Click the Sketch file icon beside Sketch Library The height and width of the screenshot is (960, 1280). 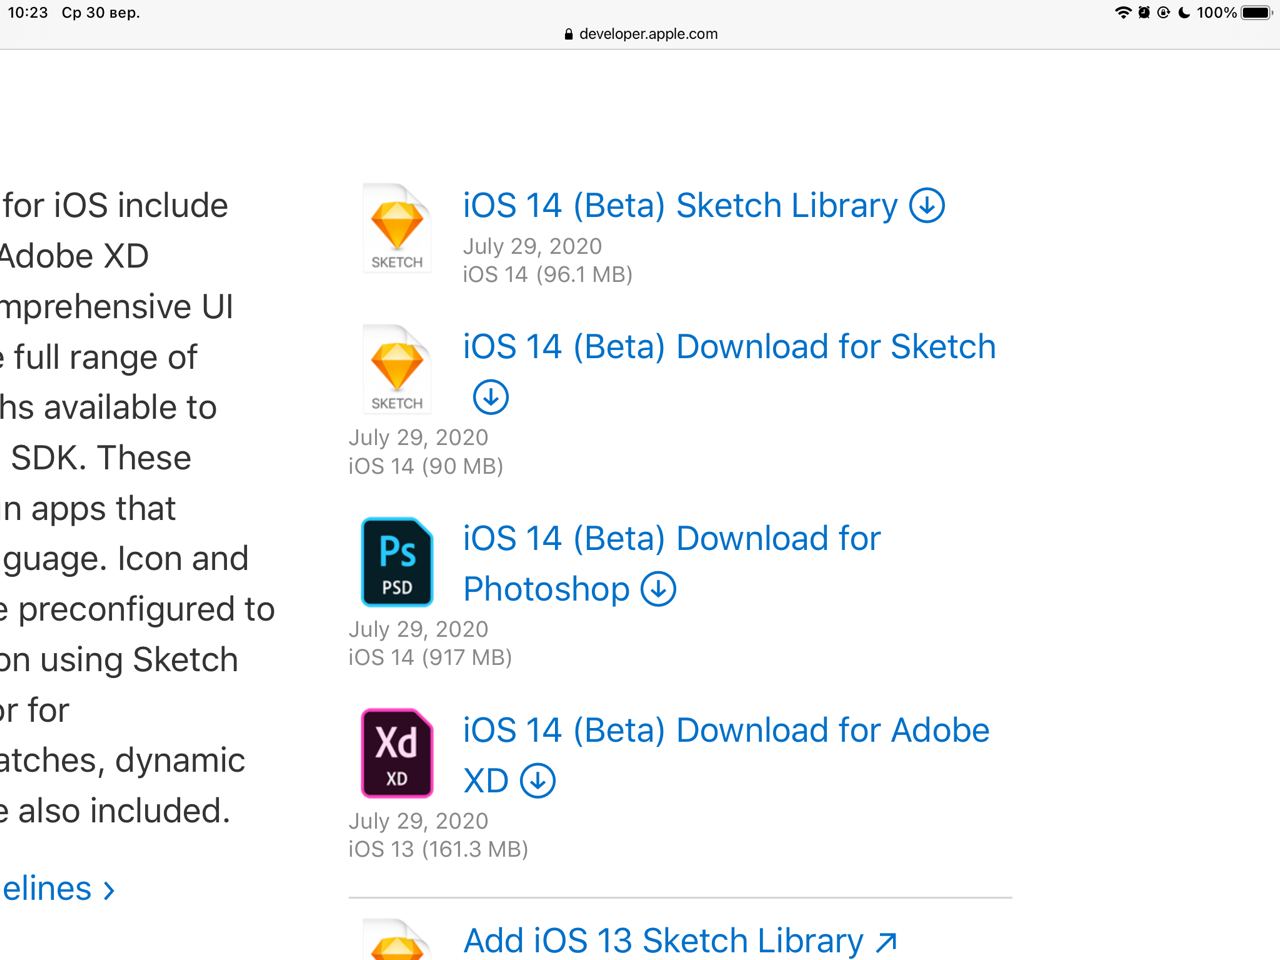pos(397,229)
